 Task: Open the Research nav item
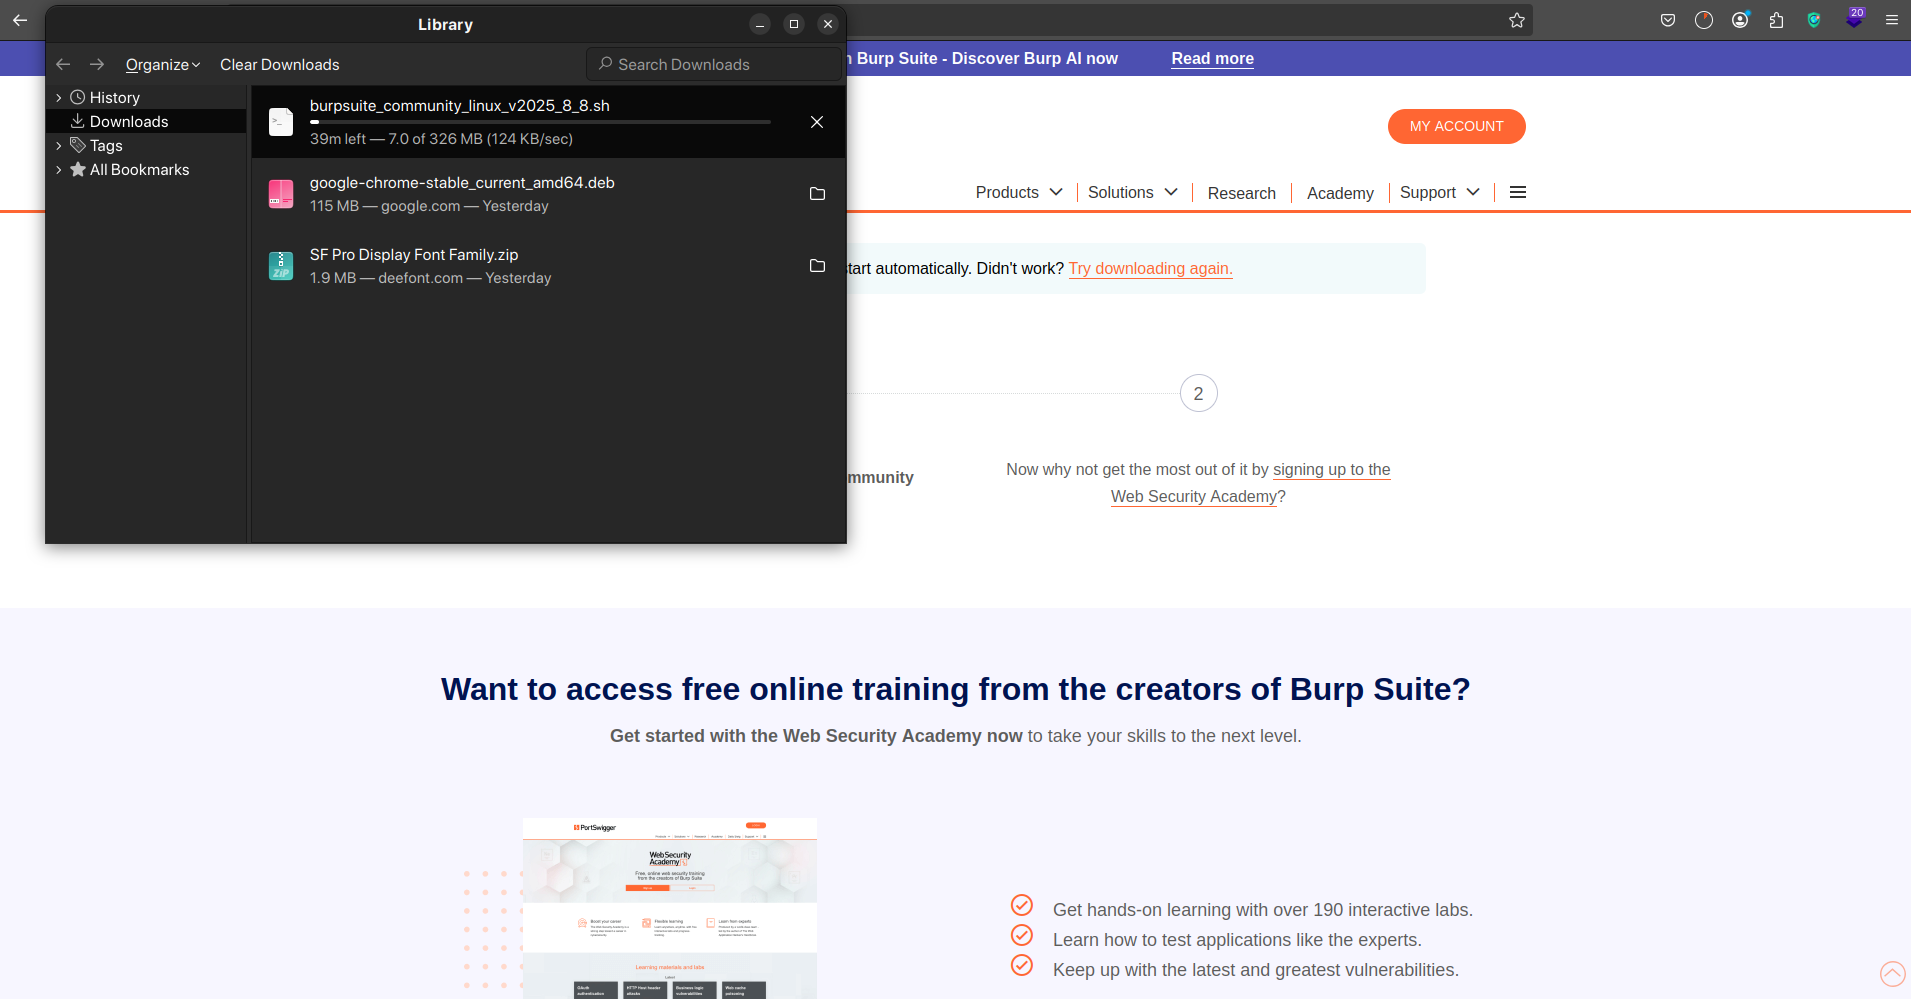point(1241,193)
